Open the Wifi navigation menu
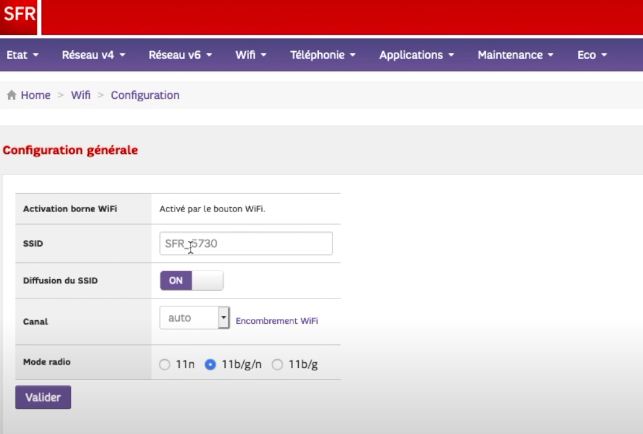The image size is (643, 434). point(251,55)
